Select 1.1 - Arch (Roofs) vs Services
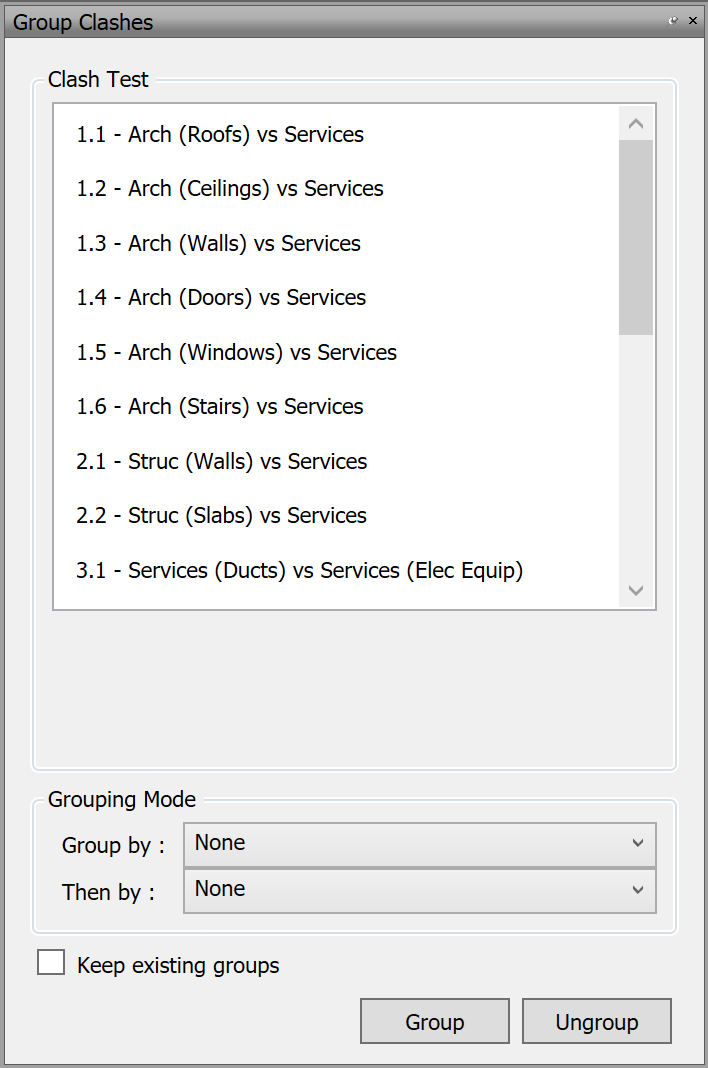The width and height of the screenshot is (708, 1068). pyautogui.click(x=220, y=134)
